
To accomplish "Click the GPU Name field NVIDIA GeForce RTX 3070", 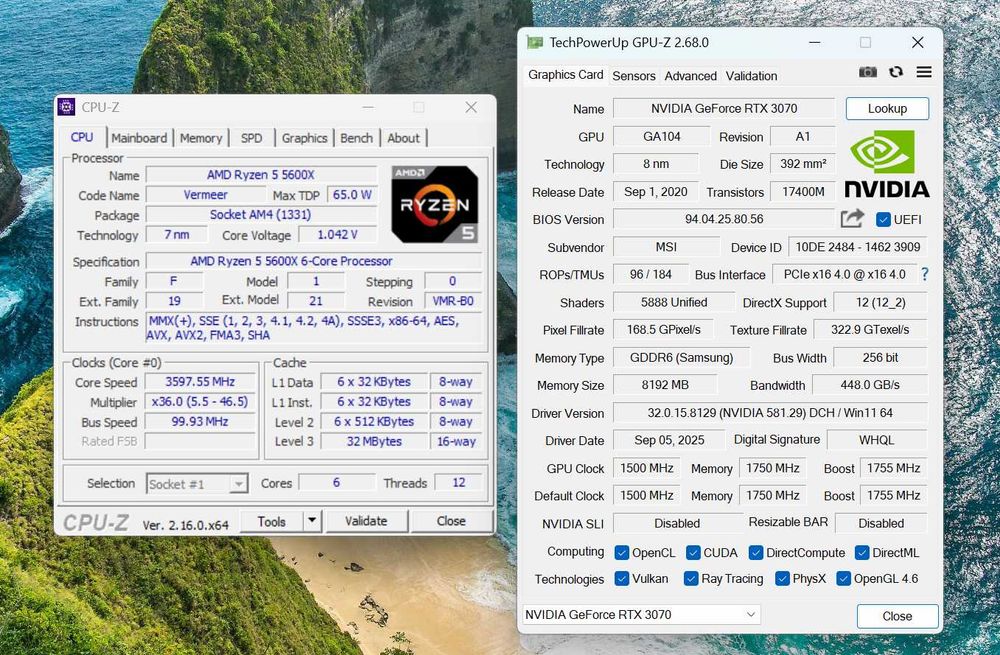I will pos(724,108).
